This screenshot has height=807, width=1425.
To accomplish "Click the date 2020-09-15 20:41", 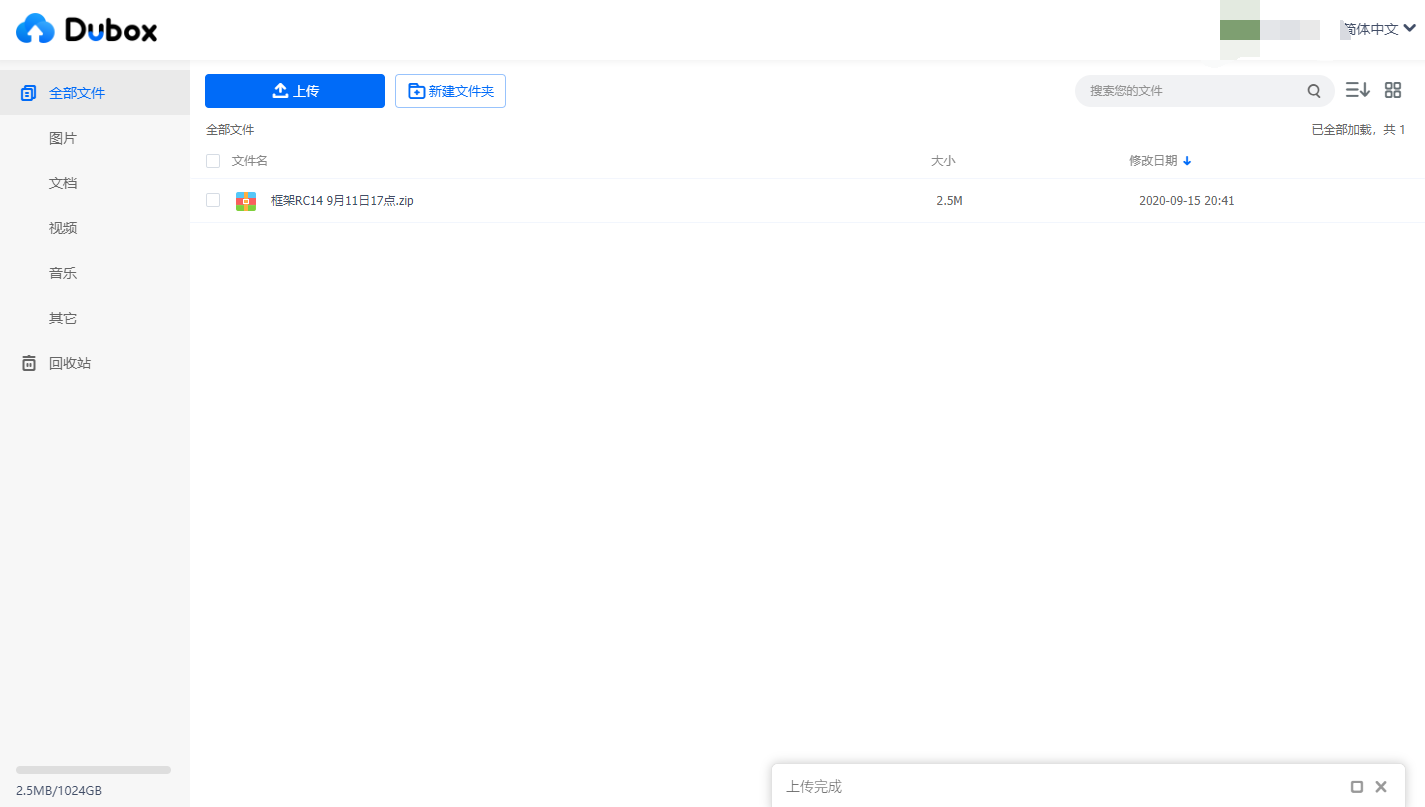I will tap(1187, 201).
